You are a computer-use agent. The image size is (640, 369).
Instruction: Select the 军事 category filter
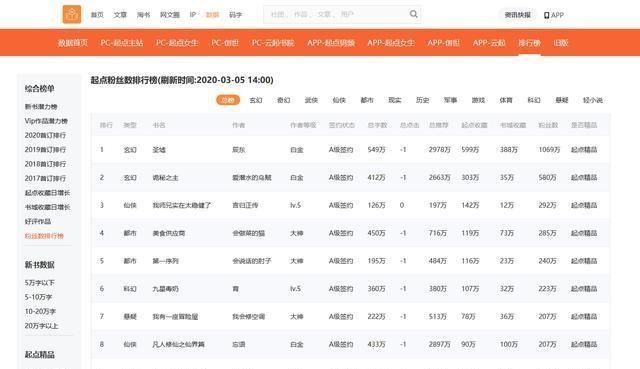pyautogui.click(x=450, y=100)
